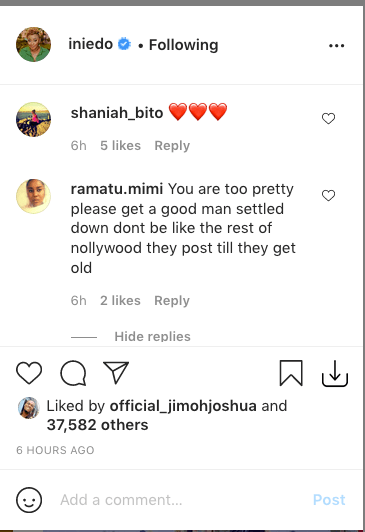The width and height of the screenshot is (365, 532).
Task: Open official_jimohjoshua's profile link
Action: tap(183, 406)
